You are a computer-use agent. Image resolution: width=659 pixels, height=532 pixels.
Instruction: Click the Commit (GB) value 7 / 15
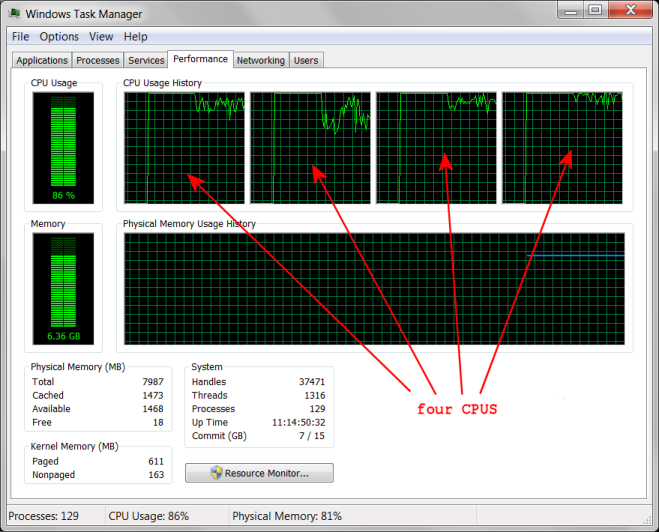[312, 436]
